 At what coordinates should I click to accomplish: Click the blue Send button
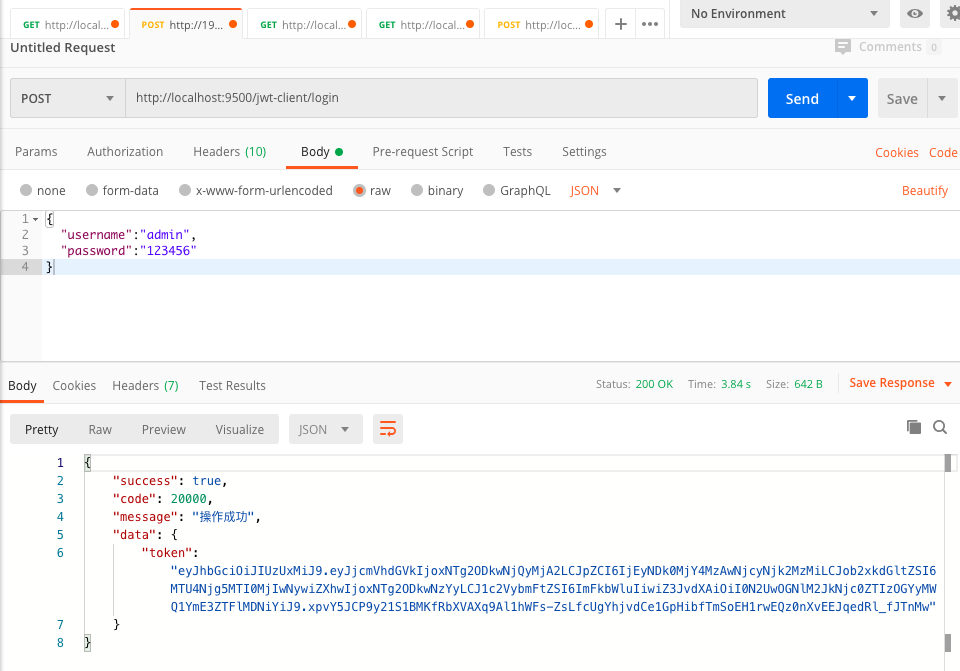click(802, 98)
